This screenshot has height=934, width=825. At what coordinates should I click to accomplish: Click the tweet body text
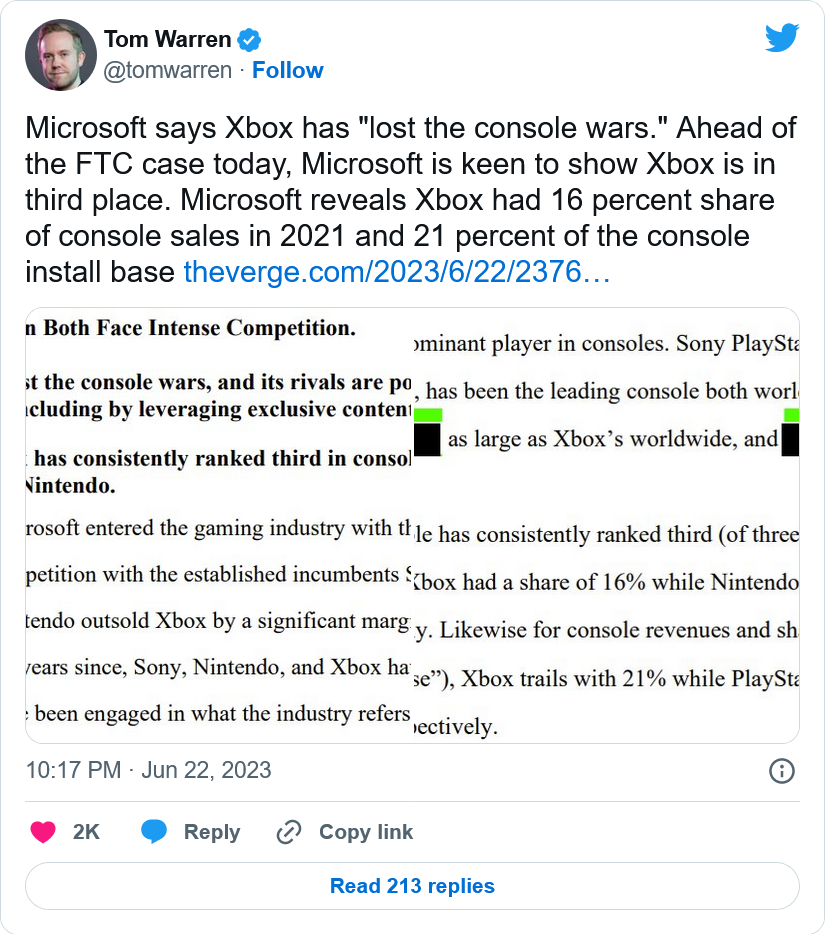400,199
